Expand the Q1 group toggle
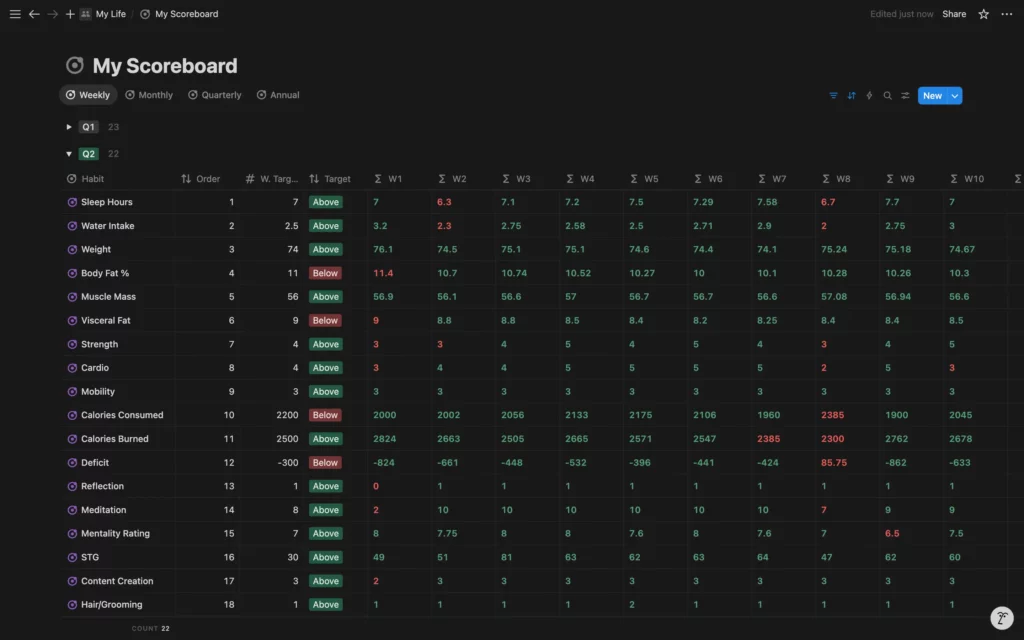The width and height of the screenshot is (1024, 640). pos(69,127)
